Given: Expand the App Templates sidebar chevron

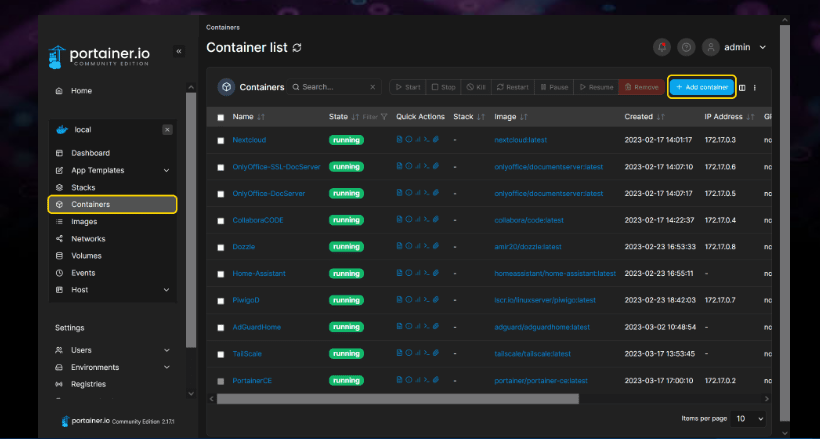Looking at the screenshot, I should coord(166,171).
